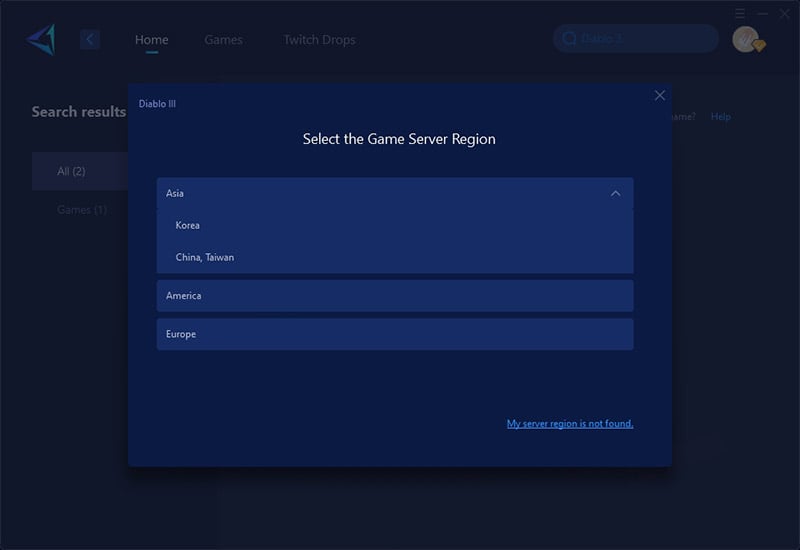Switch to the Home tab

(x=152, y=40)
